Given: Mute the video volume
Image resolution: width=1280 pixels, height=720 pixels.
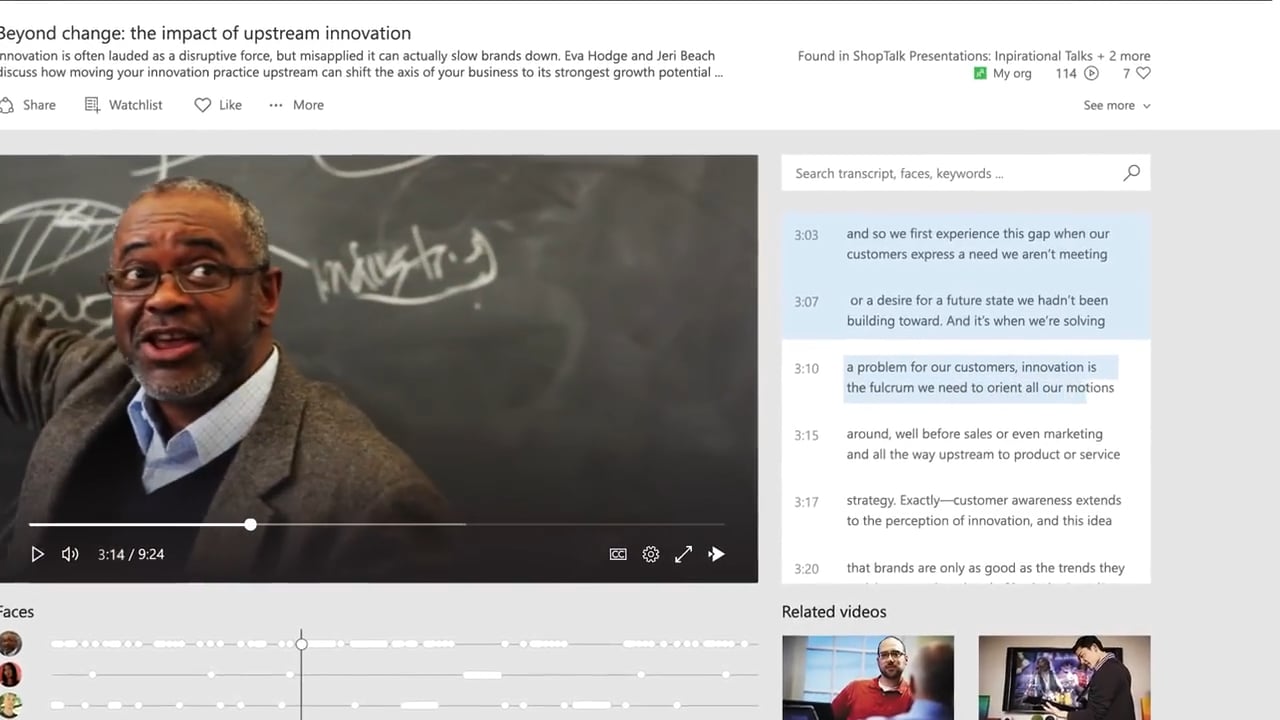Looking at the screenshot, I should (70, 554).
